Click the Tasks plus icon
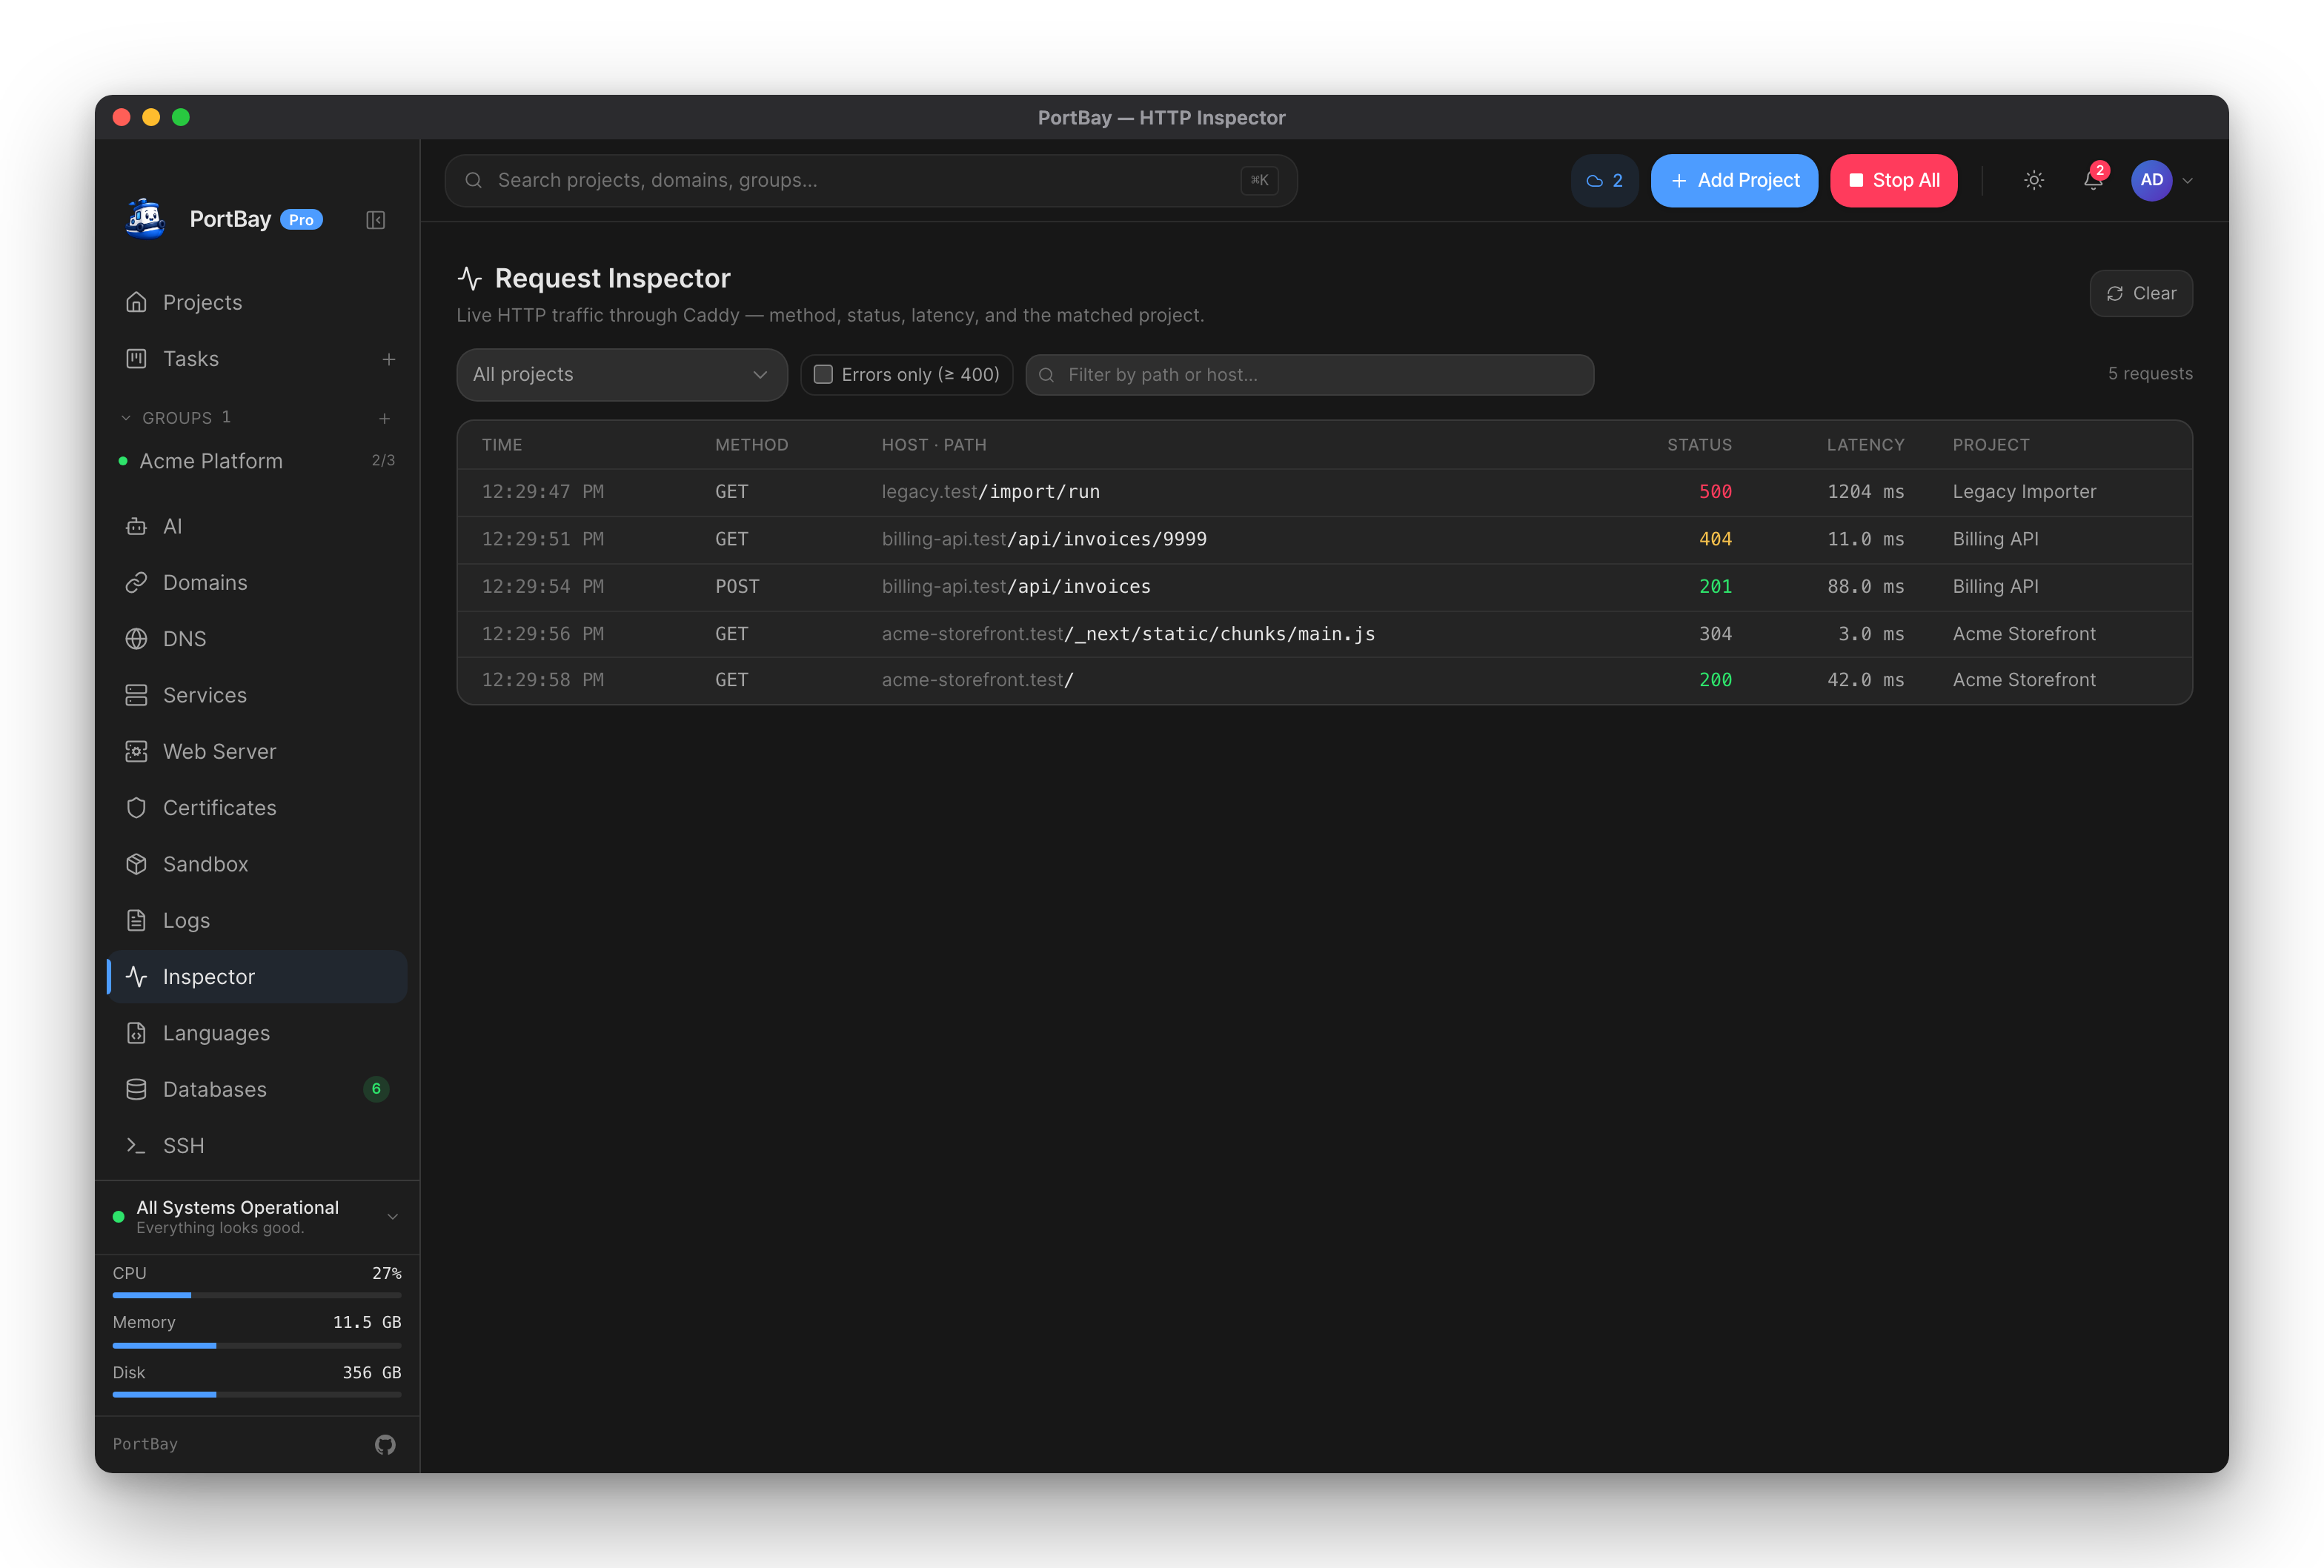Screen dimensions: 2324x1568 tap(389, 359)
